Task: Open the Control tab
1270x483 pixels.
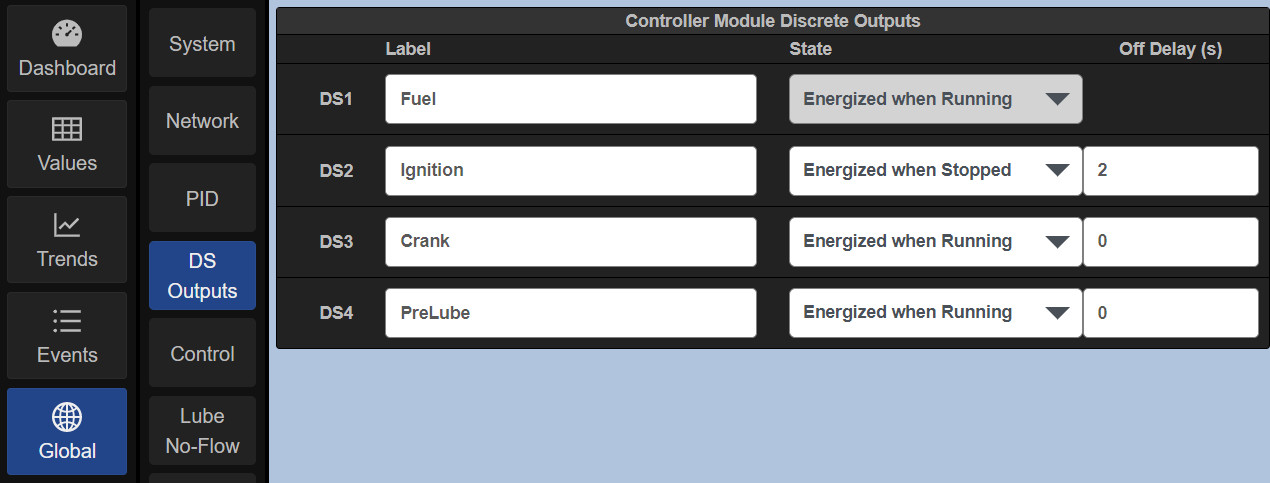Action: (x=202, y=354)
